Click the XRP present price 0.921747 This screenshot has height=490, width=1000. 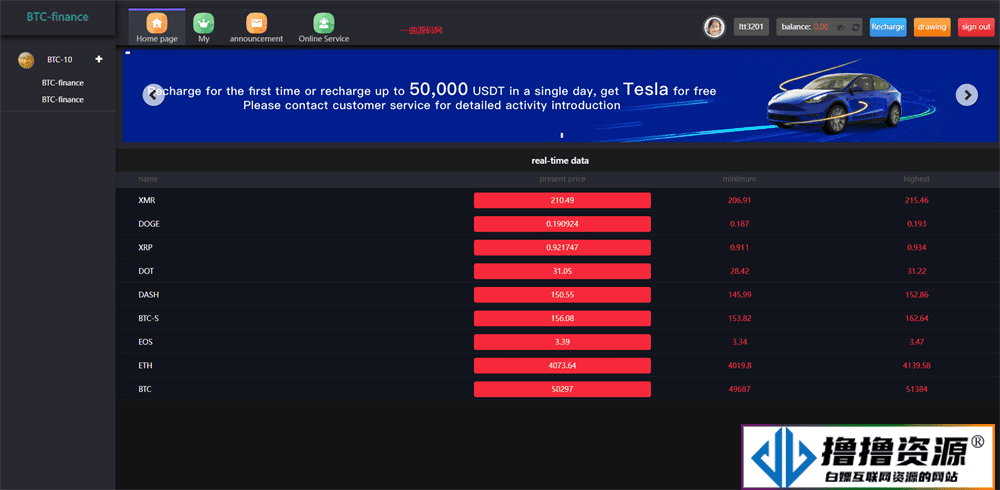pos(562,248)
